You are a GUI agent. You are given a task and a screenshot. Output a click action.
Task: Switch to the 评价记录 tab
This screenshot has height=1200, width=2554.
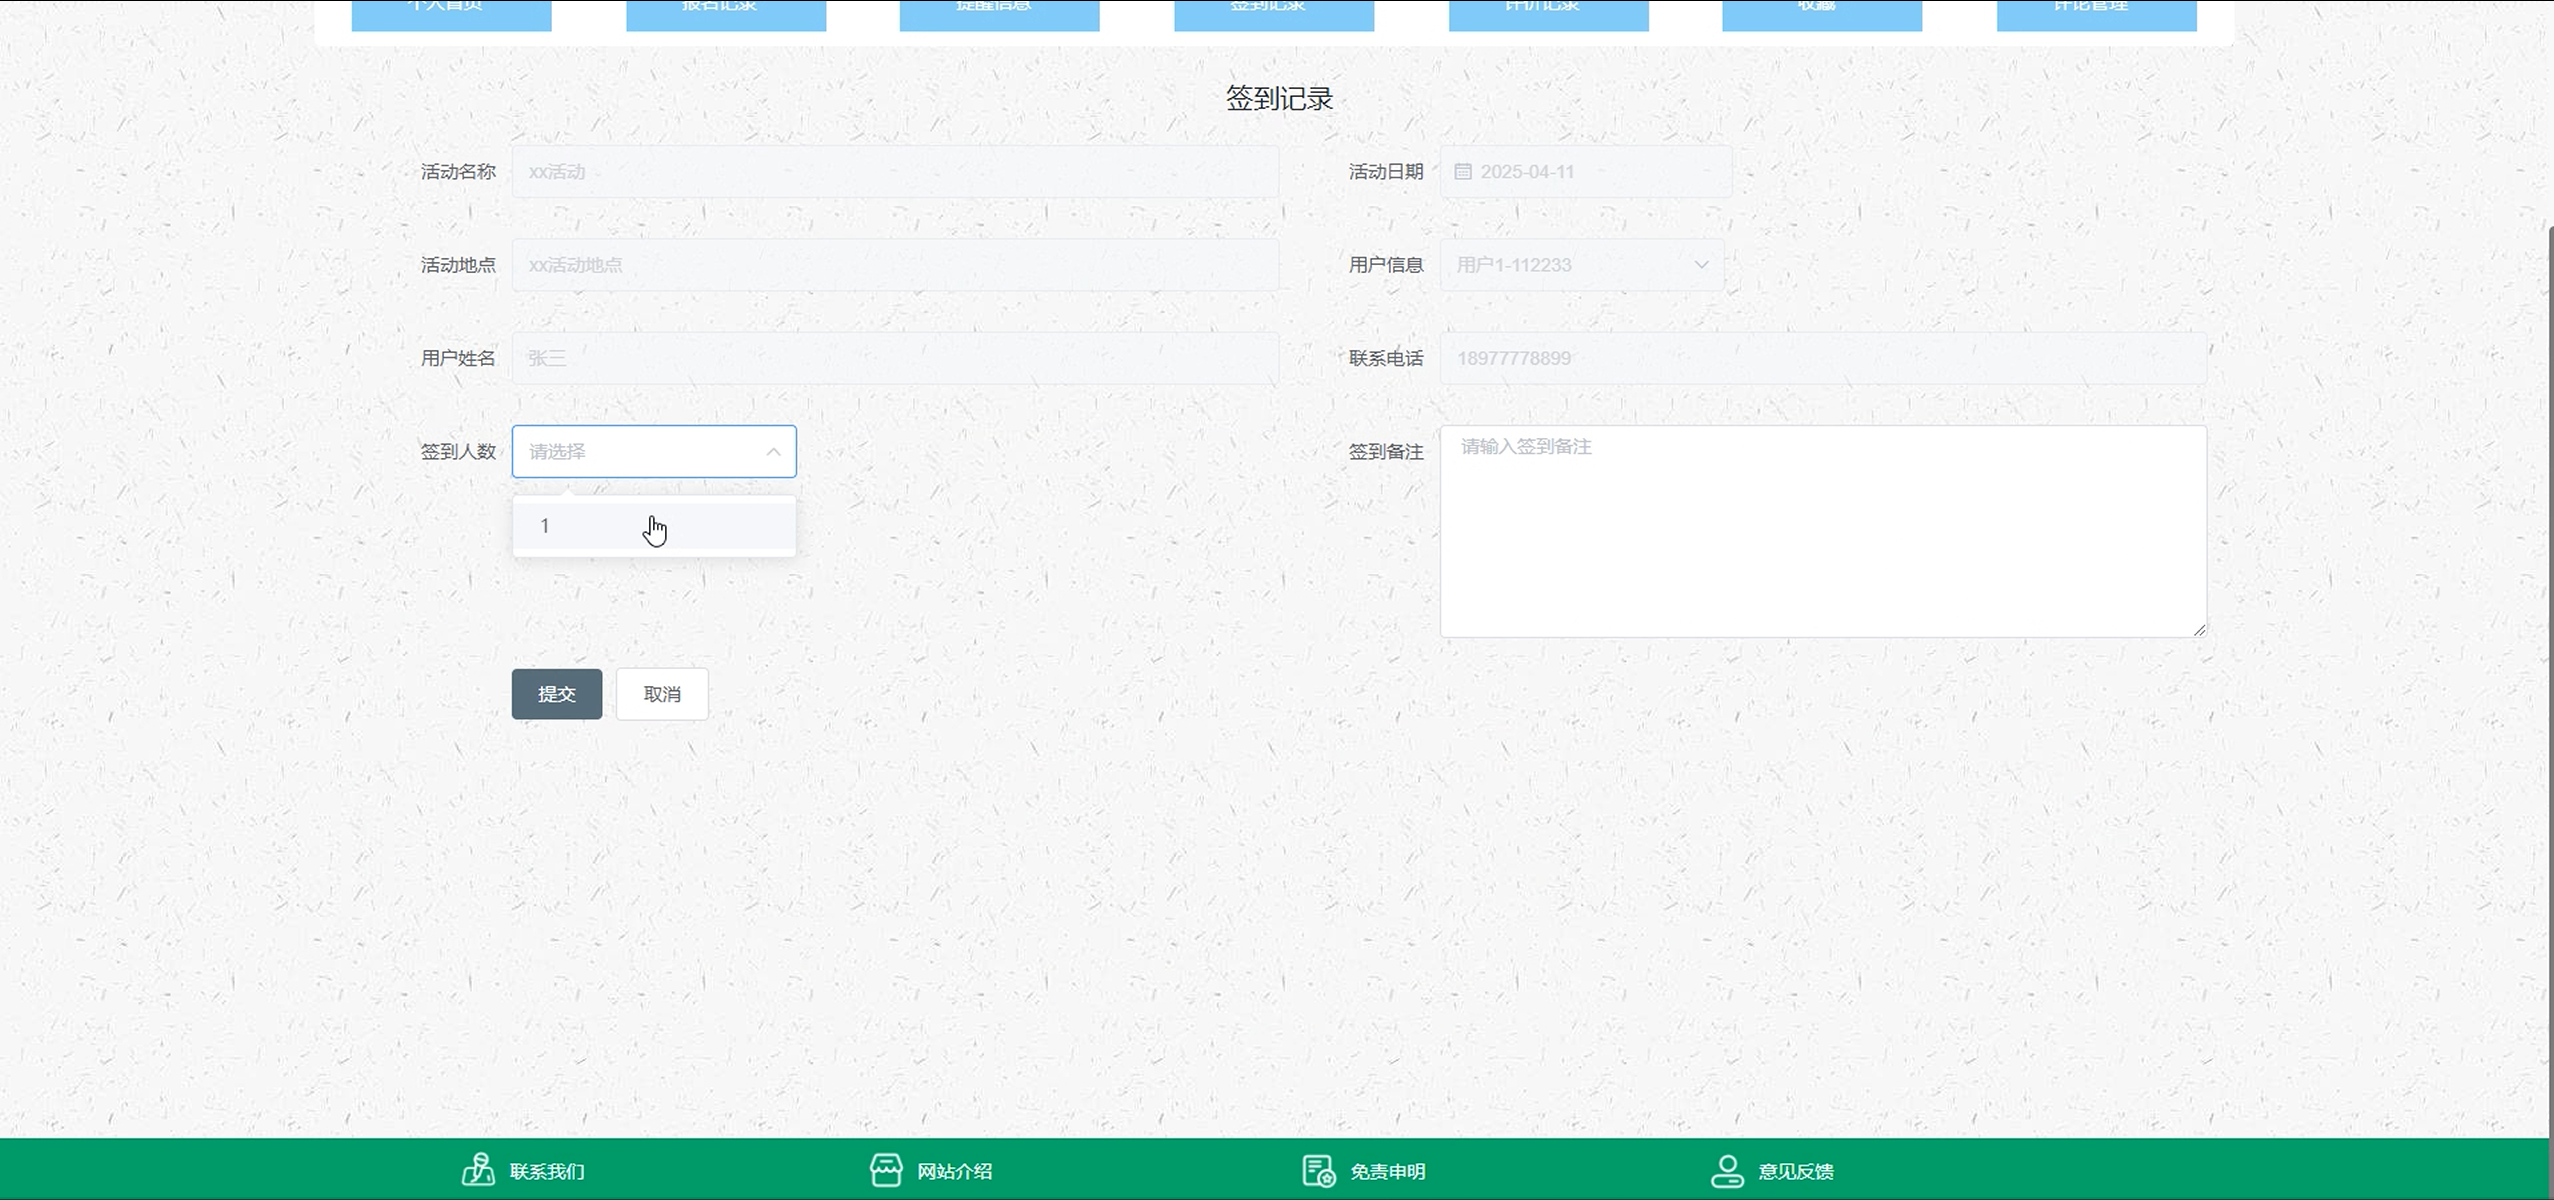(x=1548, y=12)
